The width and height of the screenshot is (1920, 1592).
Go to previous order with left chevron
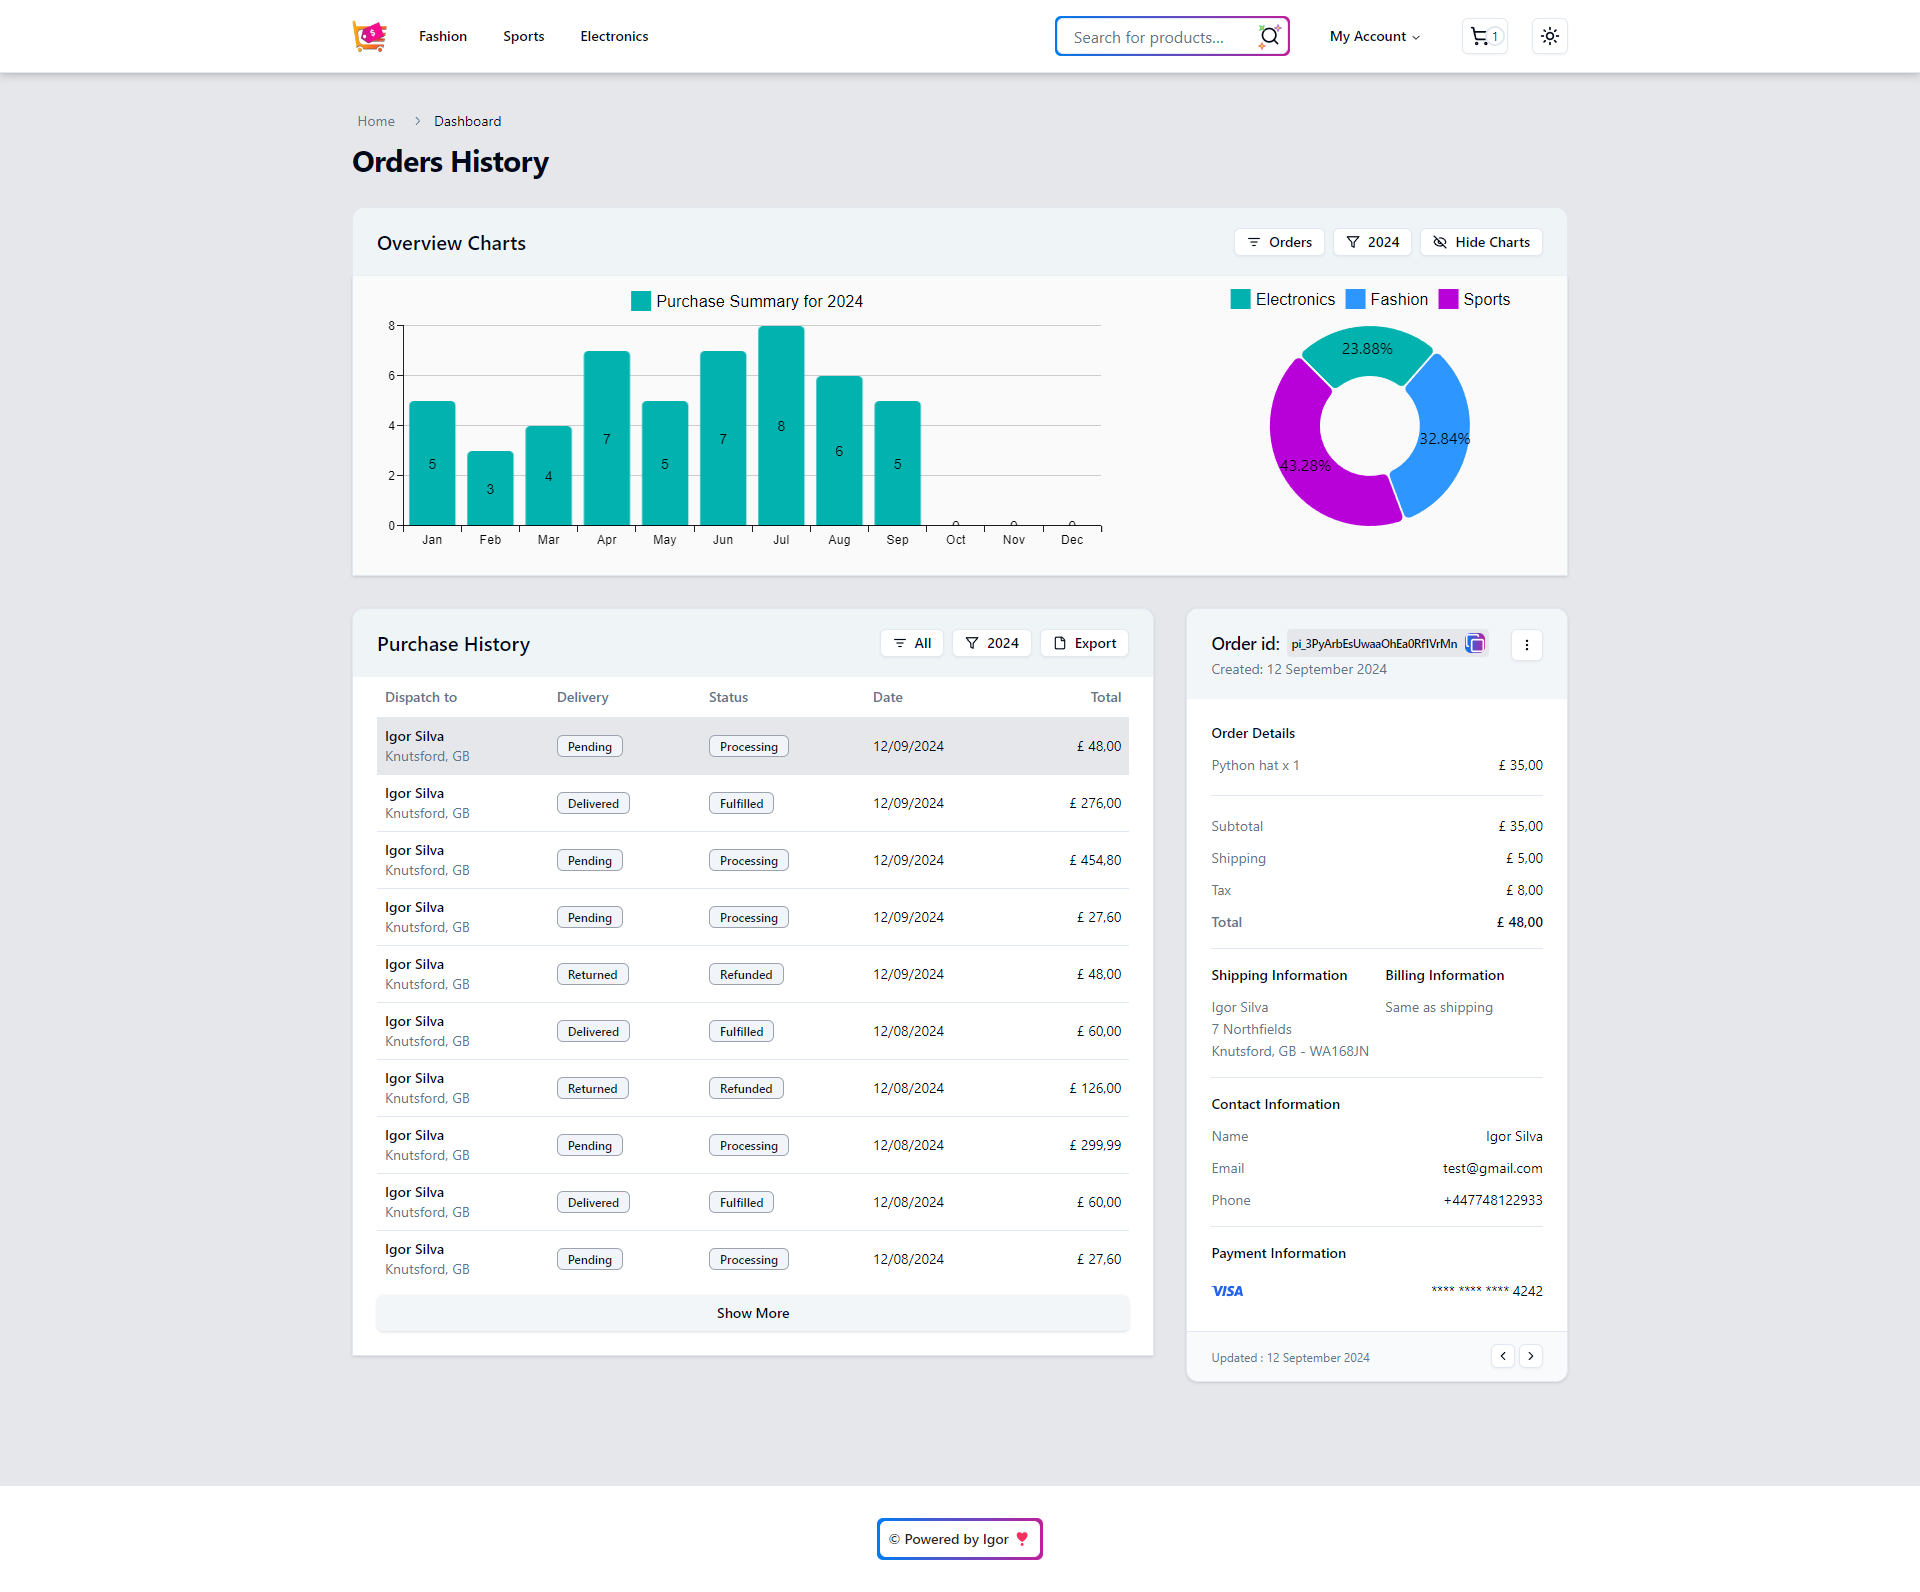(x=1503, y=1356)
